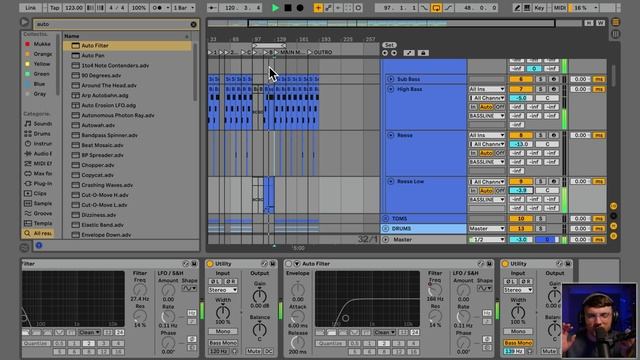Open the Grooves browser category
Image resolution: width=640 pixels, height=360 pixels.
38,213
